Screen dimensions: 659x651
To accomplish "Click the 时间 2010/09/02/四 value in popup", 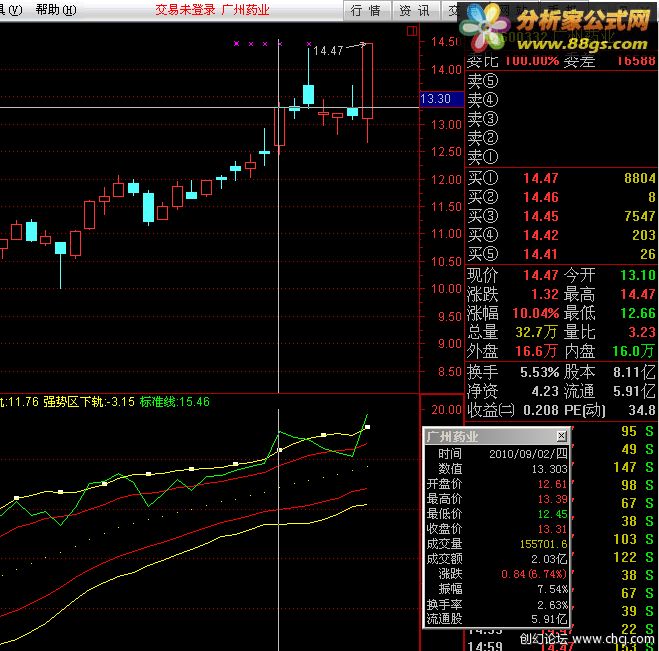I will 528,454.
